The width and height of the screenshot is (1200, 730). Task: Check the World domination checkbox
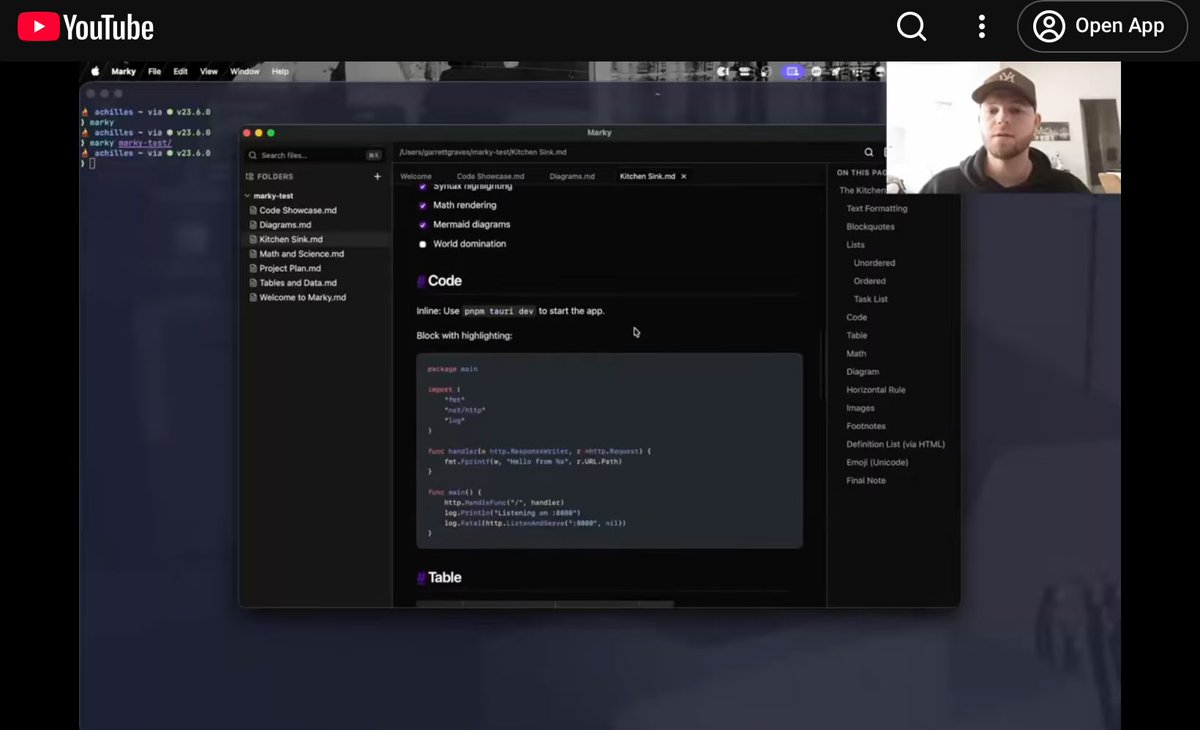click(422, 244)
